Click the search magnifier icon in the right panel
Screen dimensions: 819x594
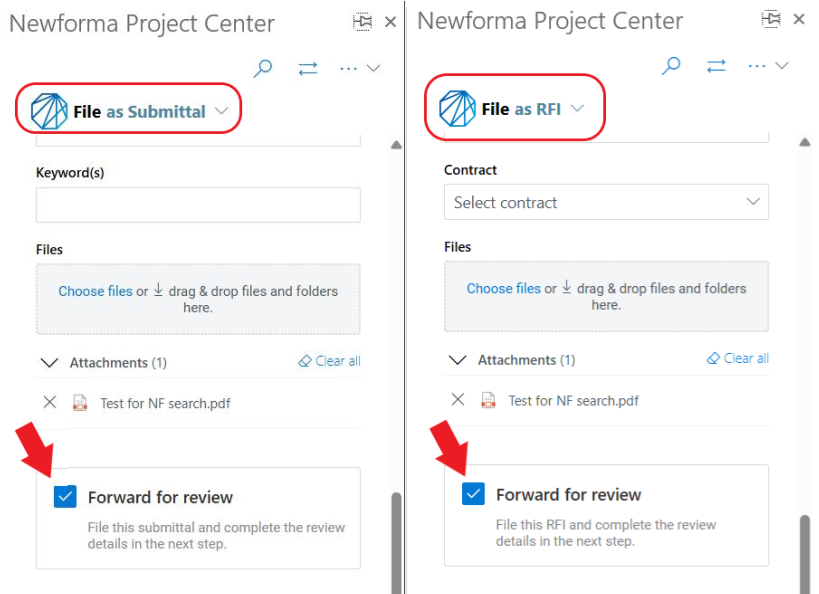click(671, 66)
